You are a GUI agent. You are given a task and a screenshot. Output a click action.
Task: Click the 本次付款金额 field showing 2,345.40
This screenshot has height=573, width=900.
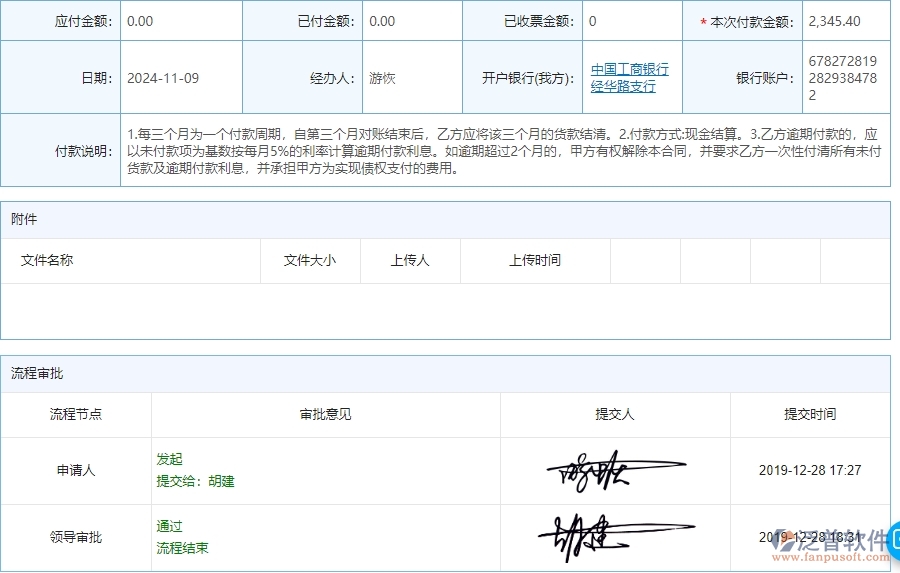834,21
